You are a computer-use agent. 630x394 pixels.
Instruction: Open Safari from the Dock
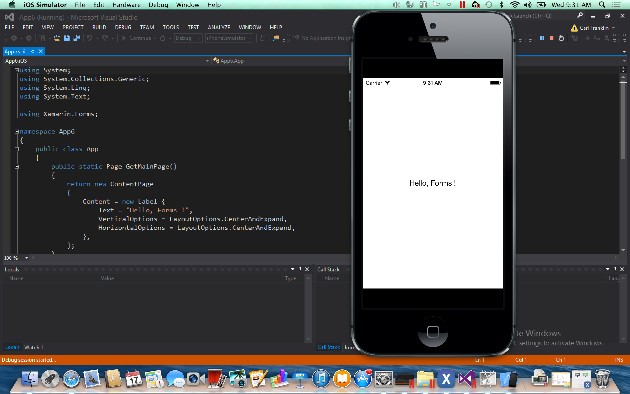pyautogui.click(x=71, y=379)
